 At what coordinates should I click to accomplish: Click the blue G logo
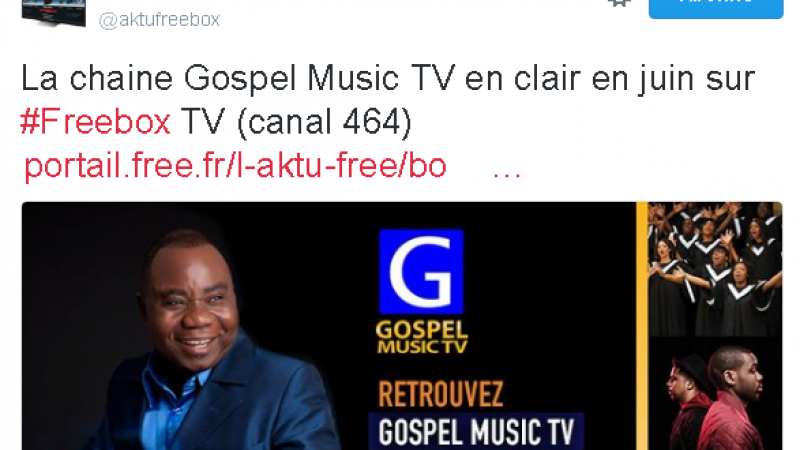pos(421,271)
